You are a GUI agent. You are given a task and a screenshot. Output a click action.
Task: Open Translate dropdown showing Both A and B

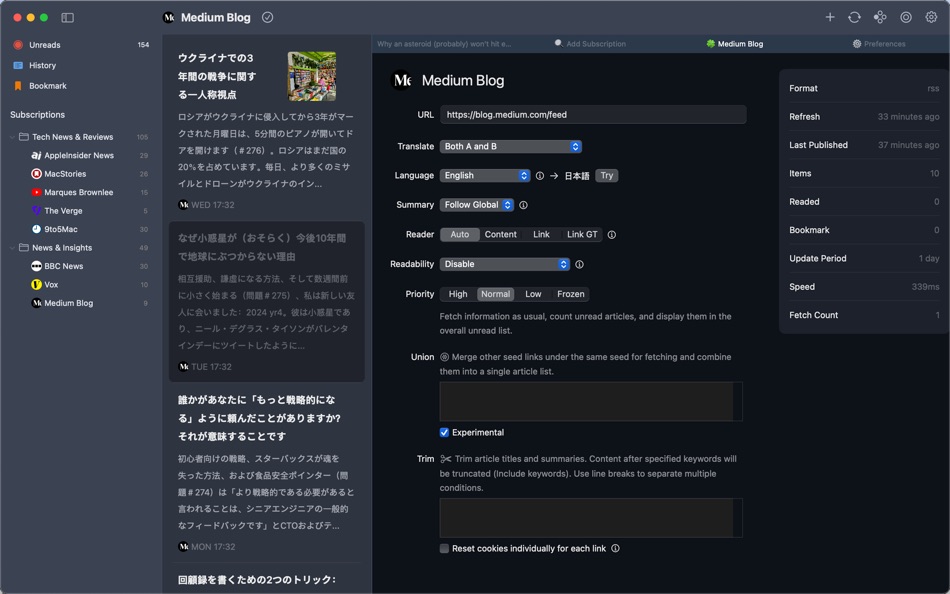tap(511, 146)
